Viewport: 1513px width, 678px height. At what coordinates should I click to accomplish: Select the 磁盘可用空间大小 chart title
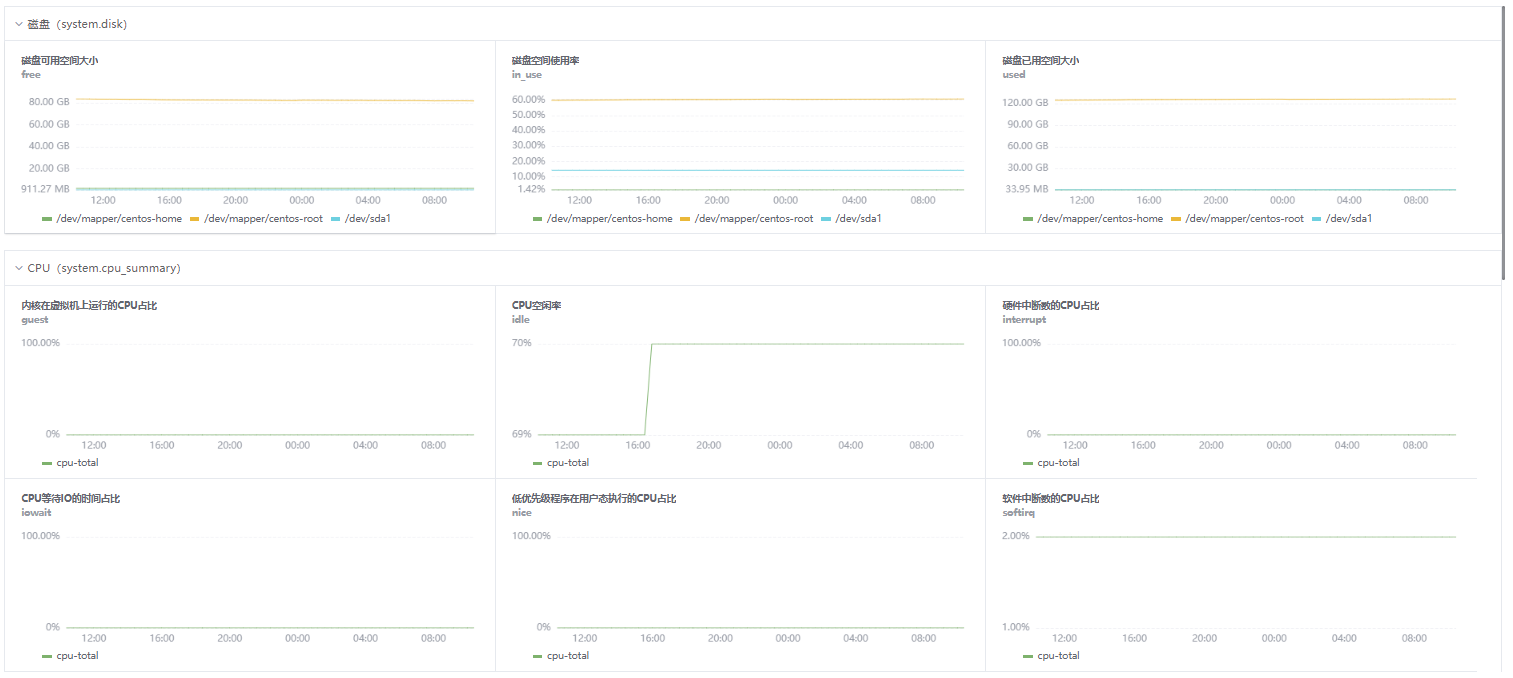click(60, 60)
